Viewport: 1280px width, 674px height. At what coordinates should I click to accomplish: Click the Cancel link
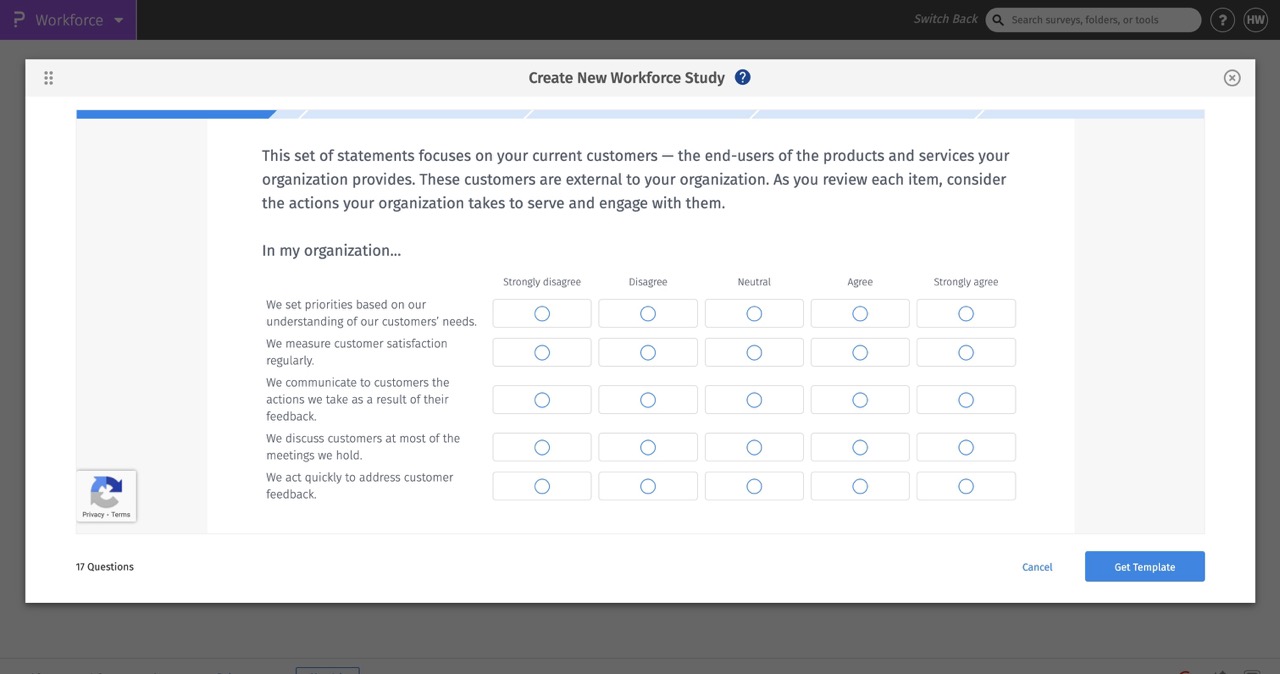click(x=1037, y=567)
